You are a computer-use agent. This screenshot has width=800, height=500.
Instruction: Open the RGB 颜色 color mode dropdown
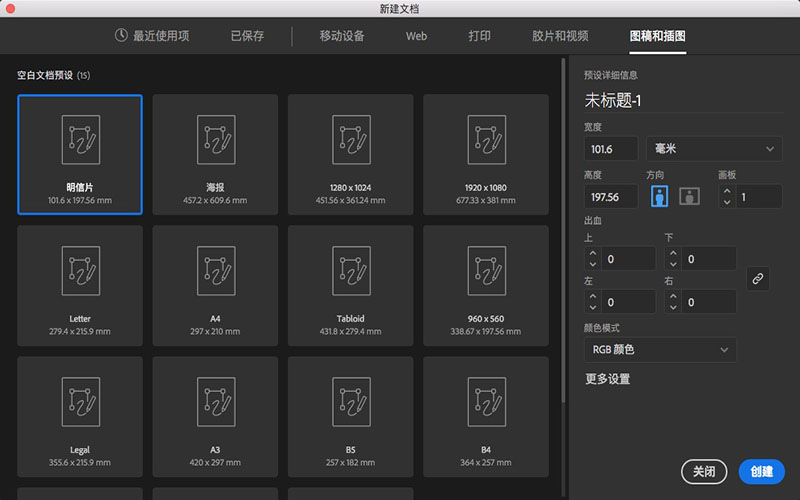point(660,349)
